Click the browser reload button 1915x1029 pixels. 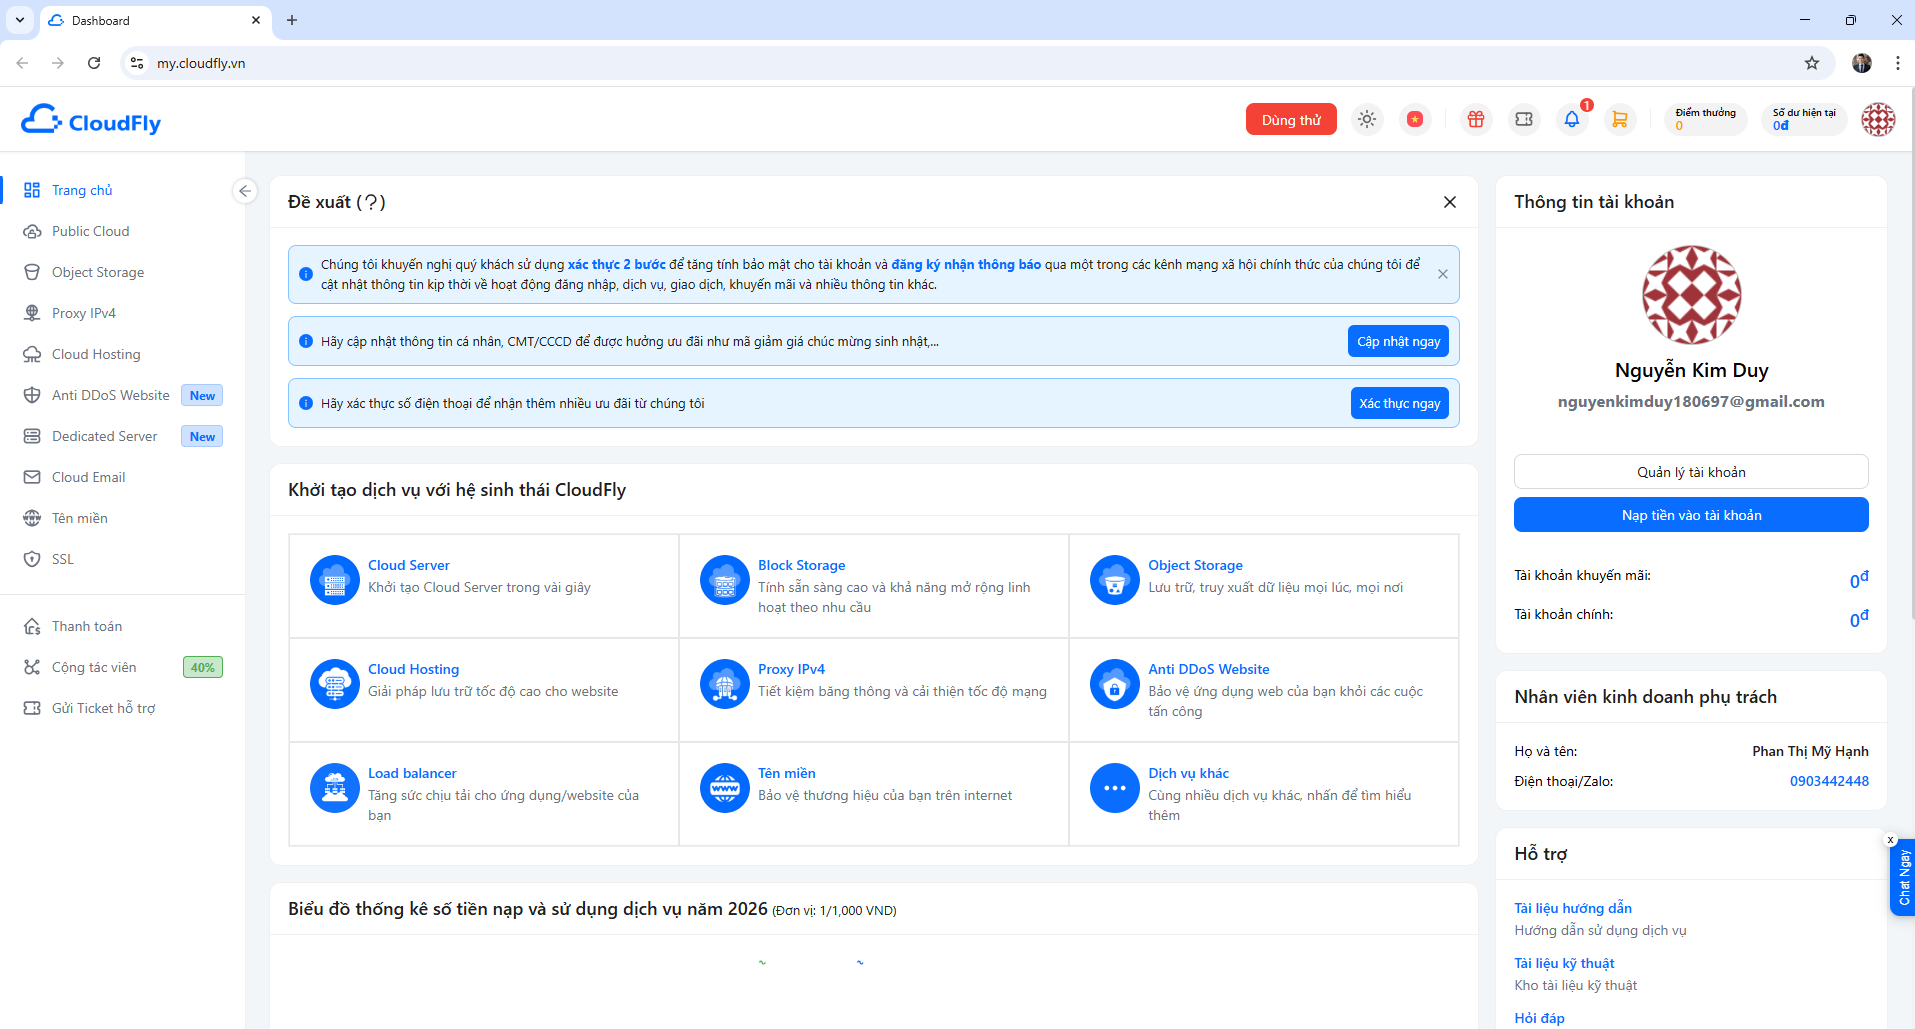(x=94, y=63)
